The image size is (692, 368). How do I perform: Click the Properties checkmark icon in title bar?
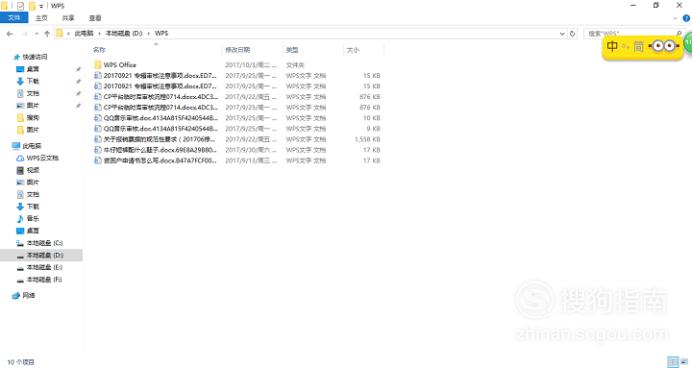click(20, 6)
